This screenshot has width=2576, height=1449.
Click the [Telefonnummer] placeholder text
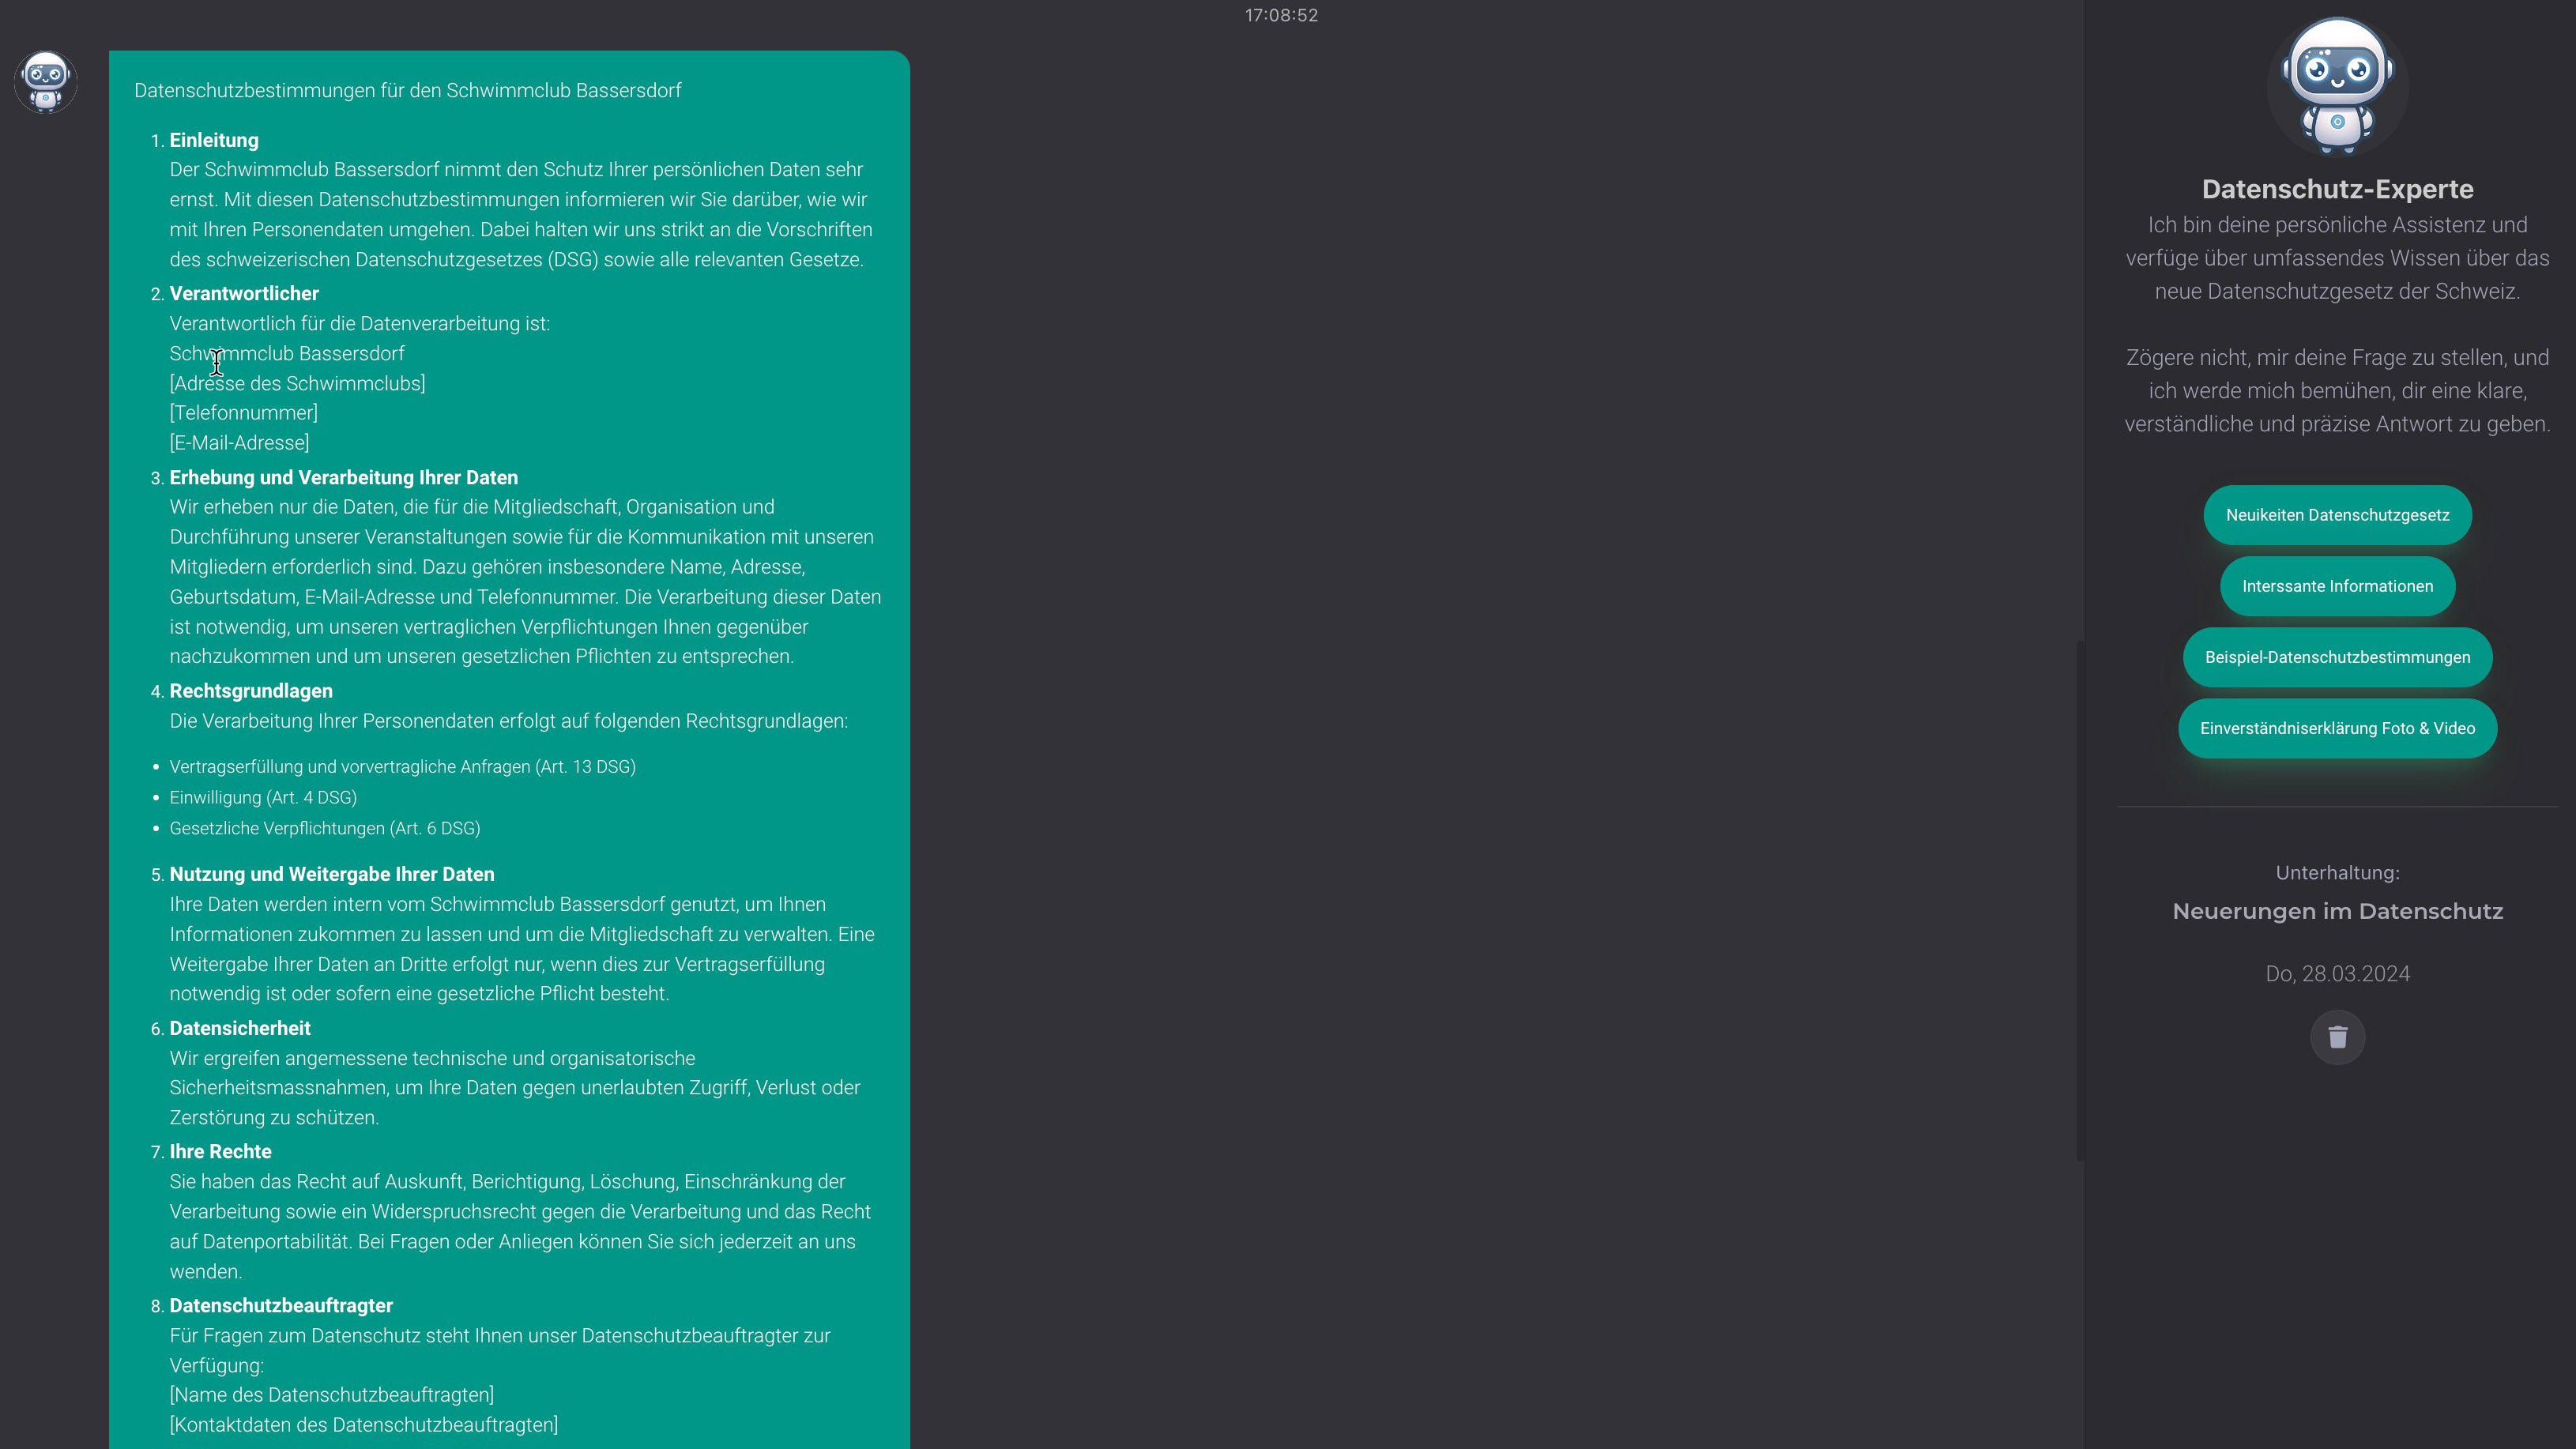click(x=243, y=413)
